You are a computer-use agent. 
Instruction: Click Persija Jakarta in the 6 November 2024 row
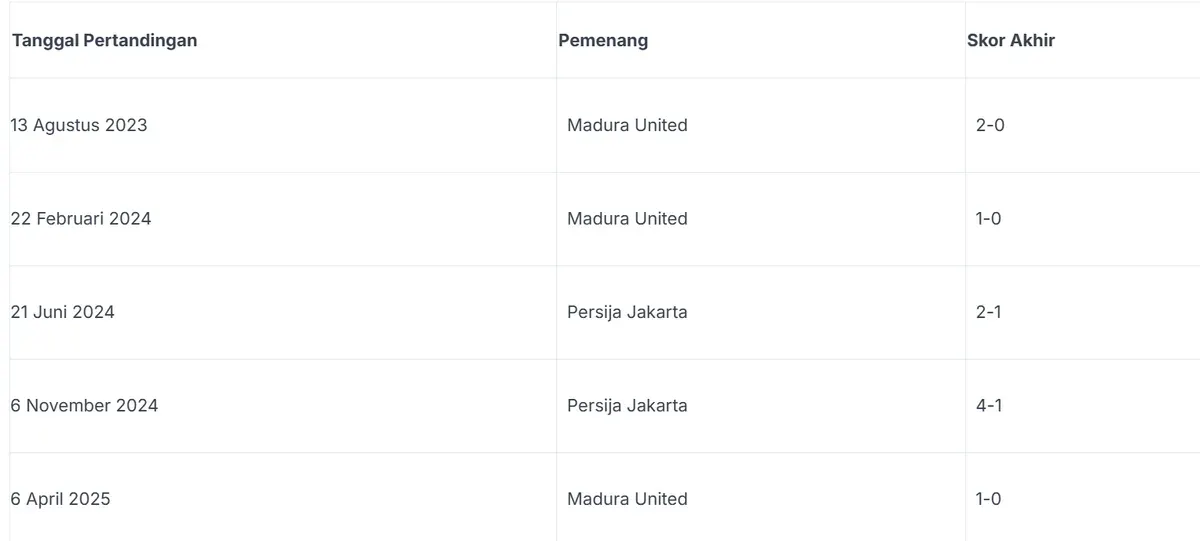pyautogui.click(x=627, y=405)
